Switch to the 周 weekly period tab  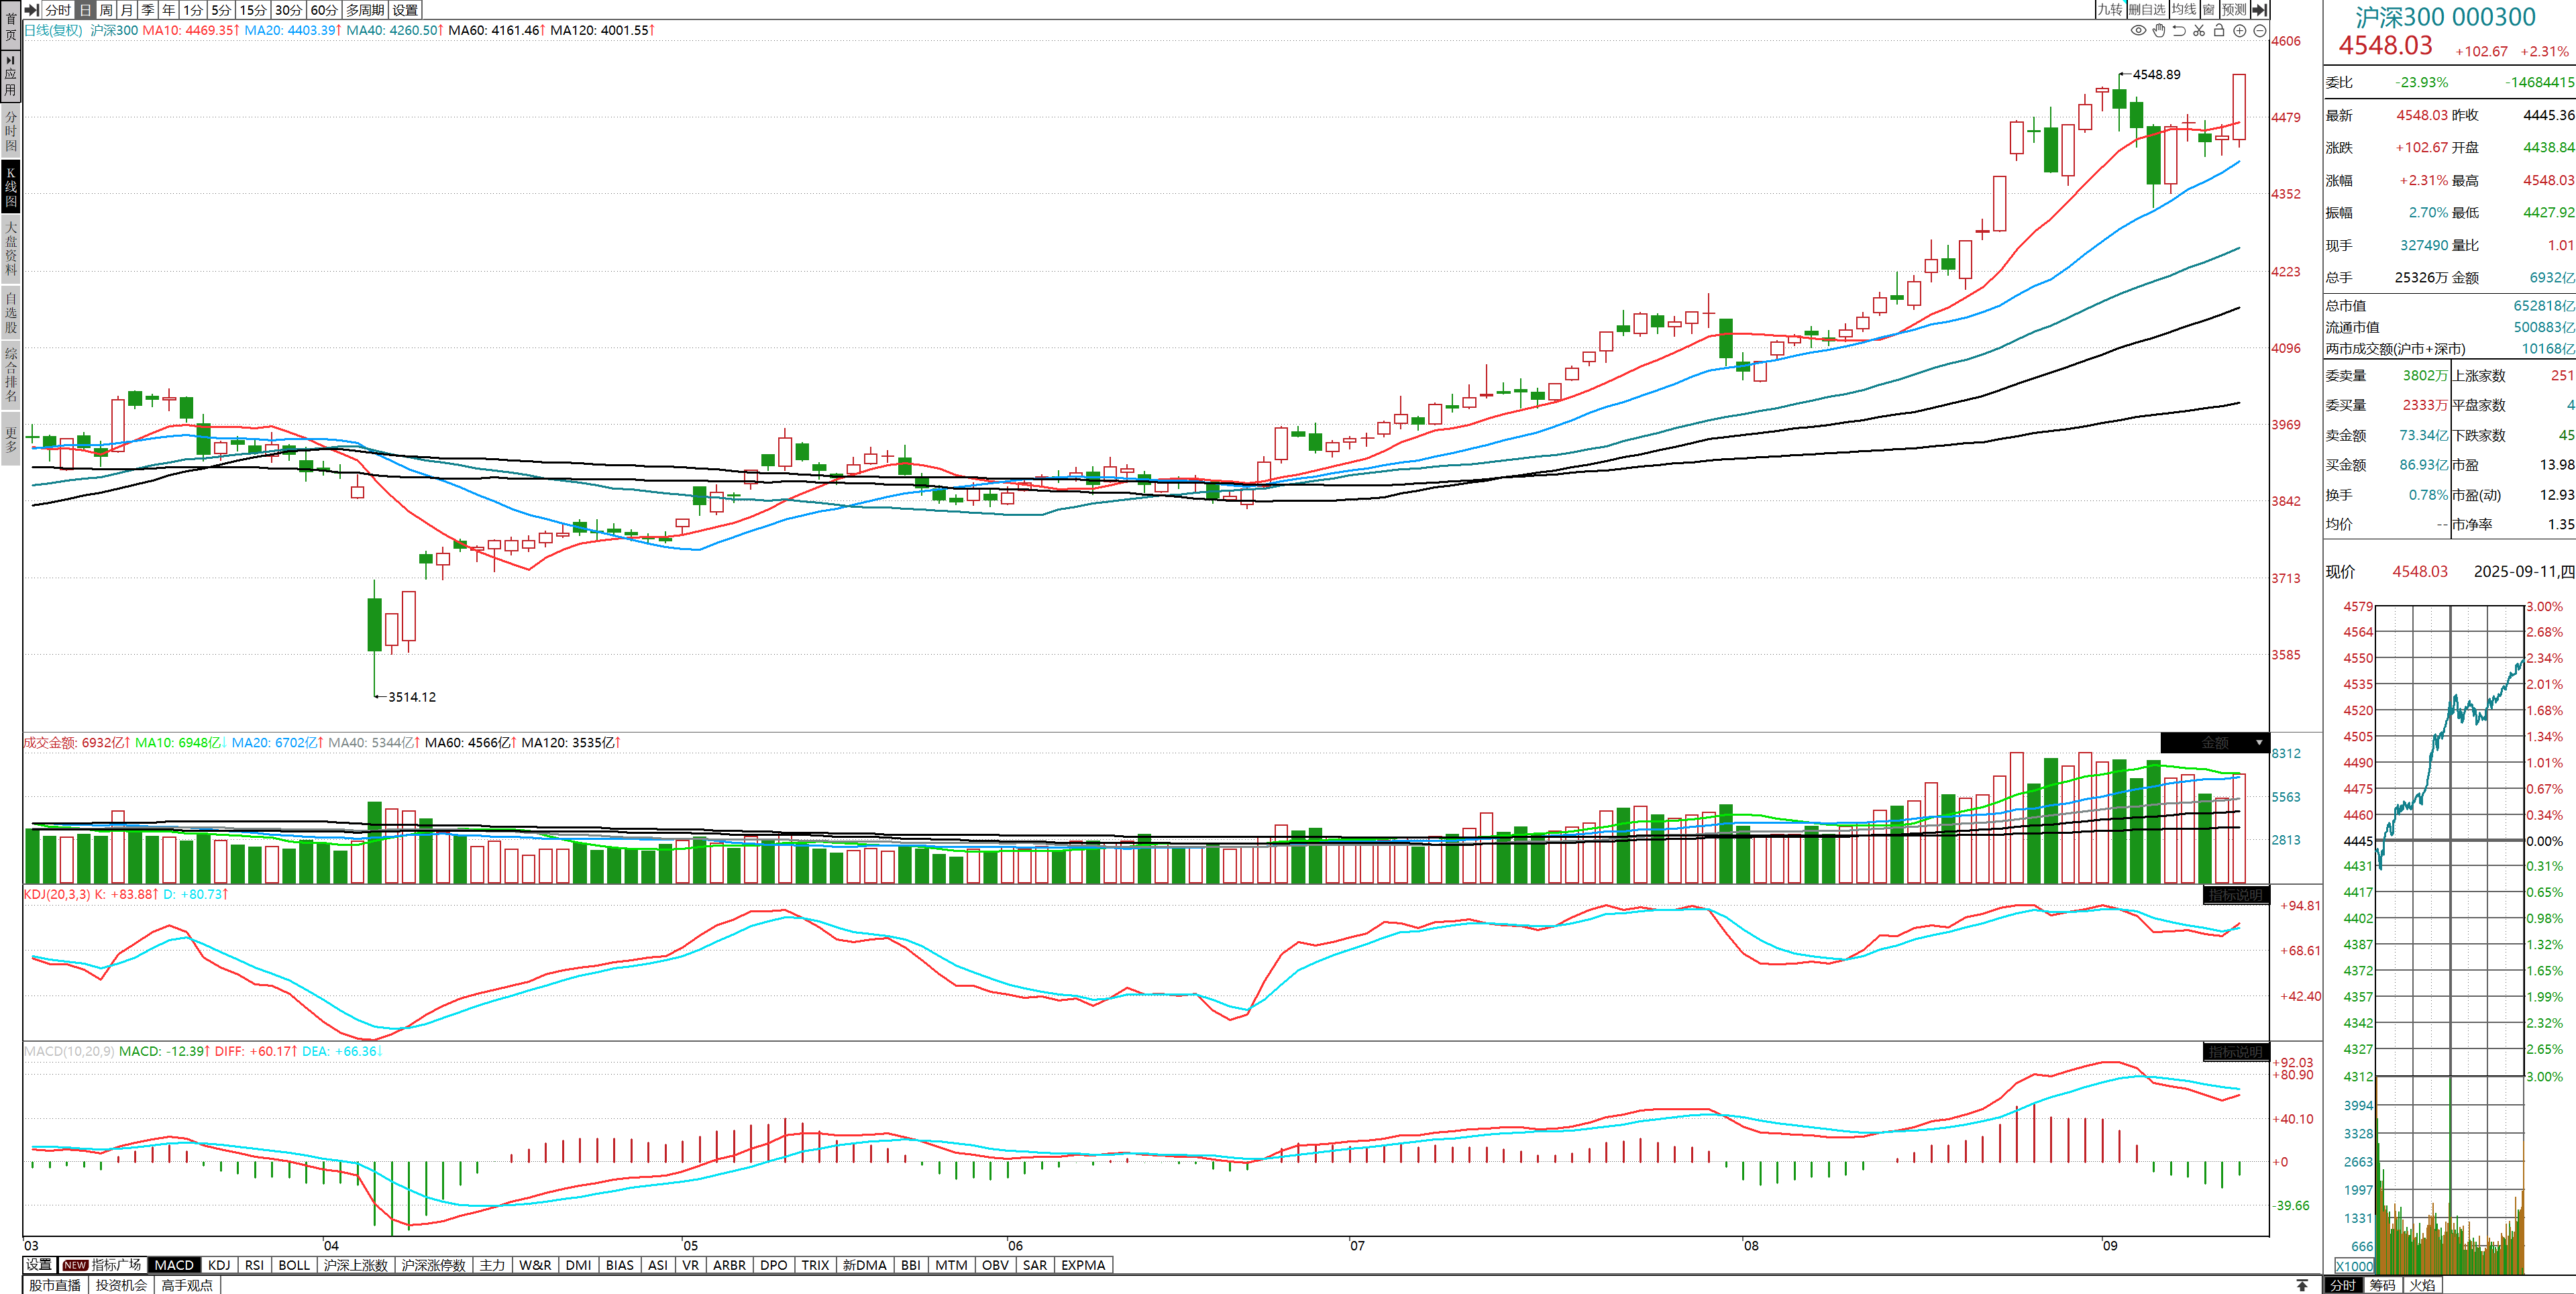point(106,9)
